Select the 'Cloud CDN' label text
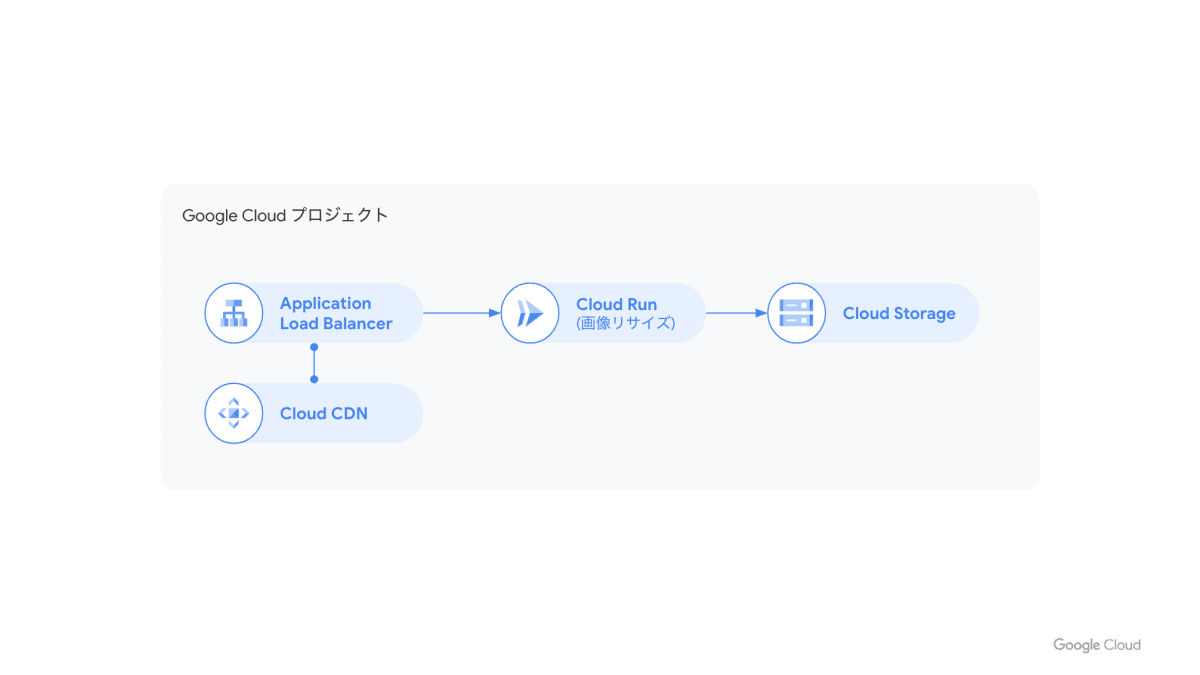The width and height of the screenshot is (1200, 675). click(x=324, y=414)
